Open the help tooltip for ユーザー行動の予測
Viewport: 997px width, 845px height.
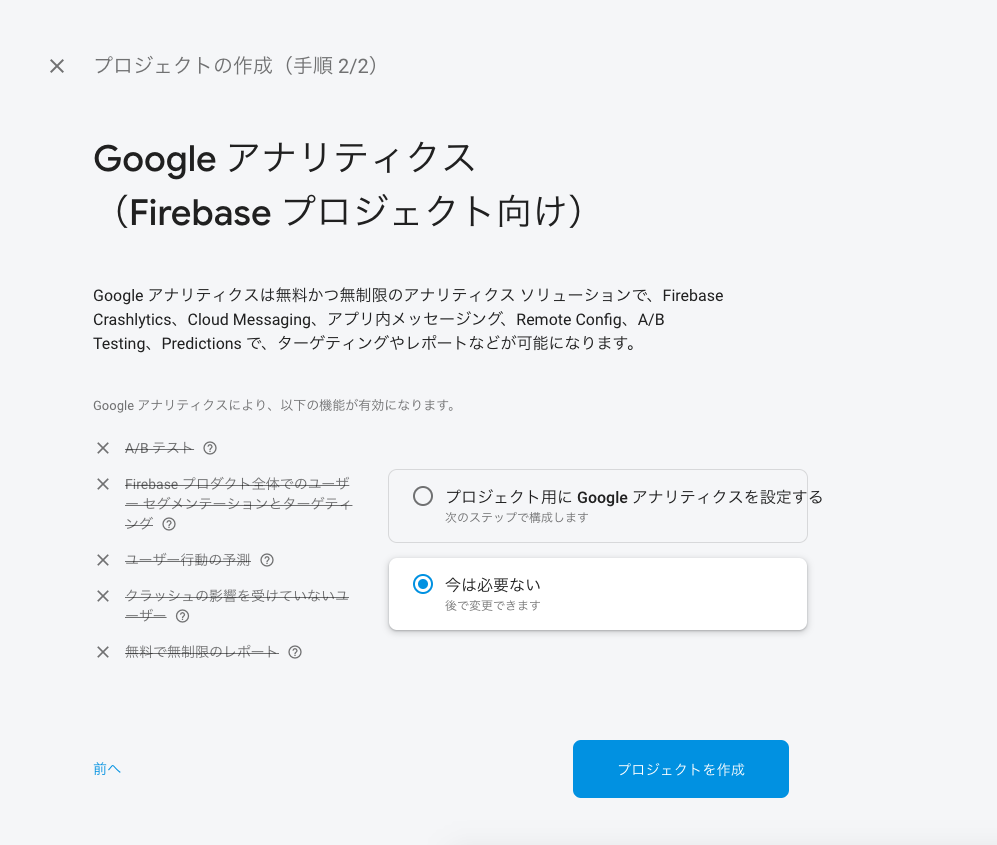tap(266, 560)
